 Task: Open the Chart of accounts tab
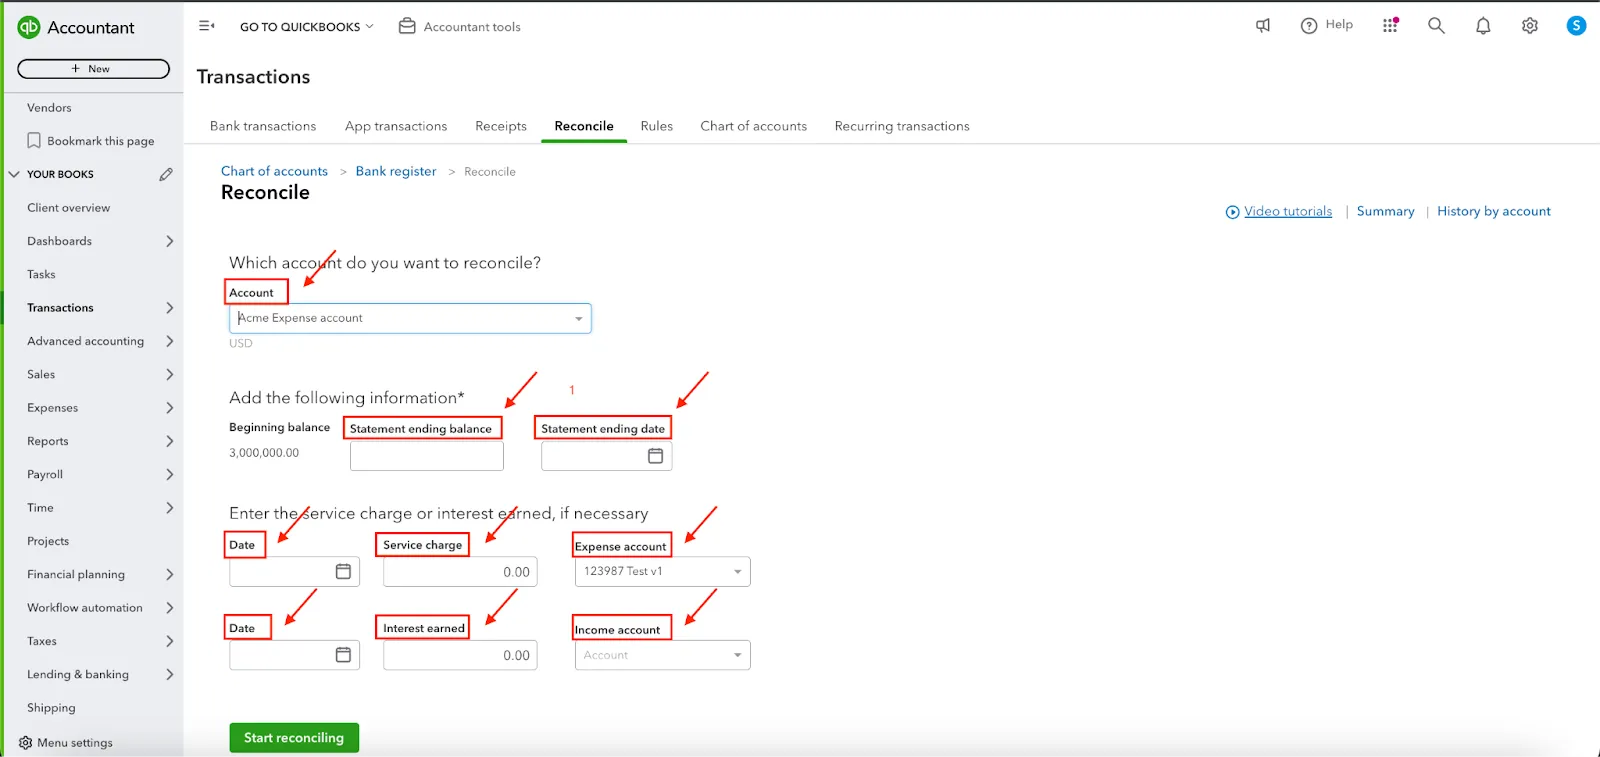[754, 126]
